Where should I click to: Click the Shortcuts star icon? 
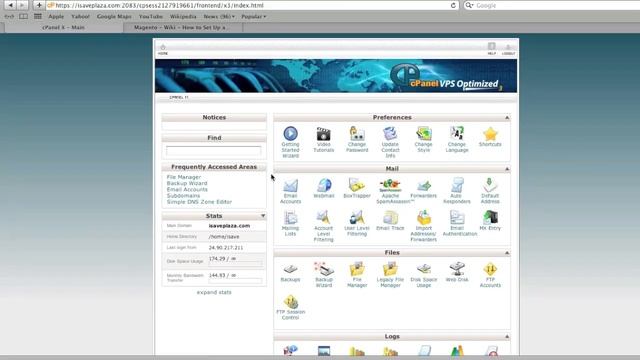point(490,134)
